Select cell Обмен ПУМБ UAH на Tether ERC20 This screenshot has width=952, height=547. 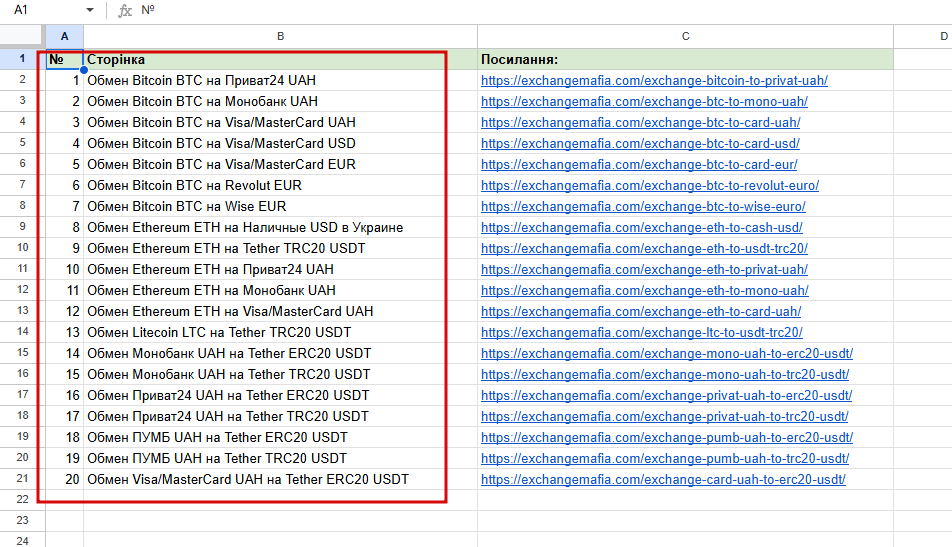tap(280, 438)
